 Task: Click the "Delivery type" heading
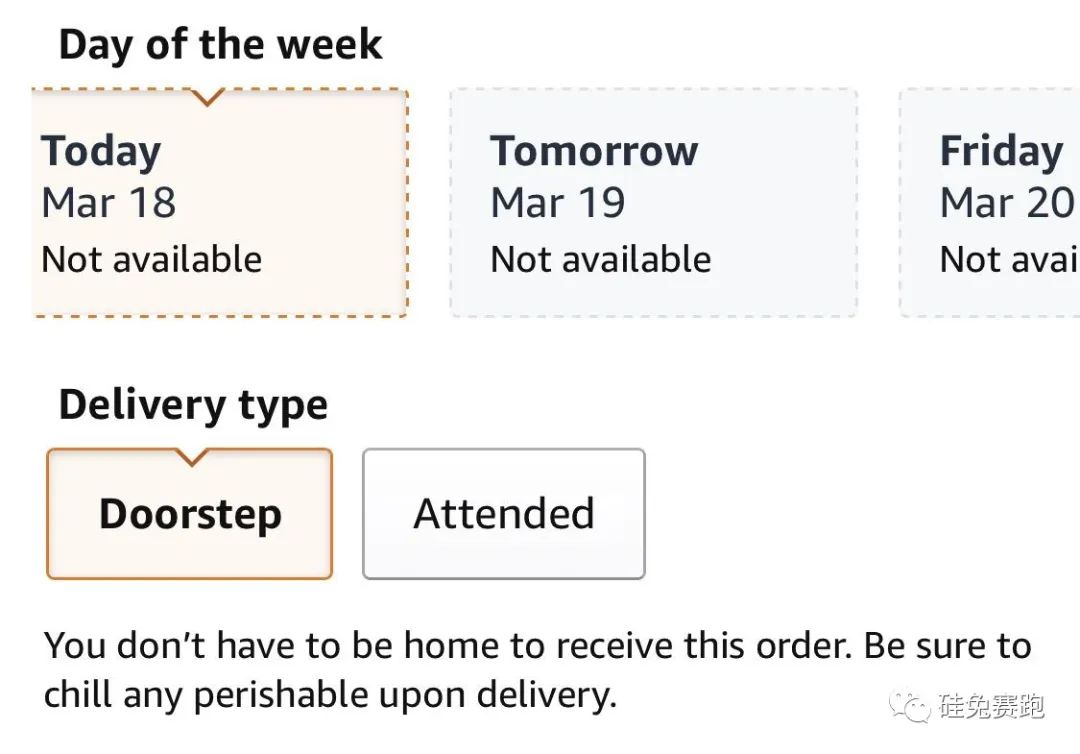193,405
